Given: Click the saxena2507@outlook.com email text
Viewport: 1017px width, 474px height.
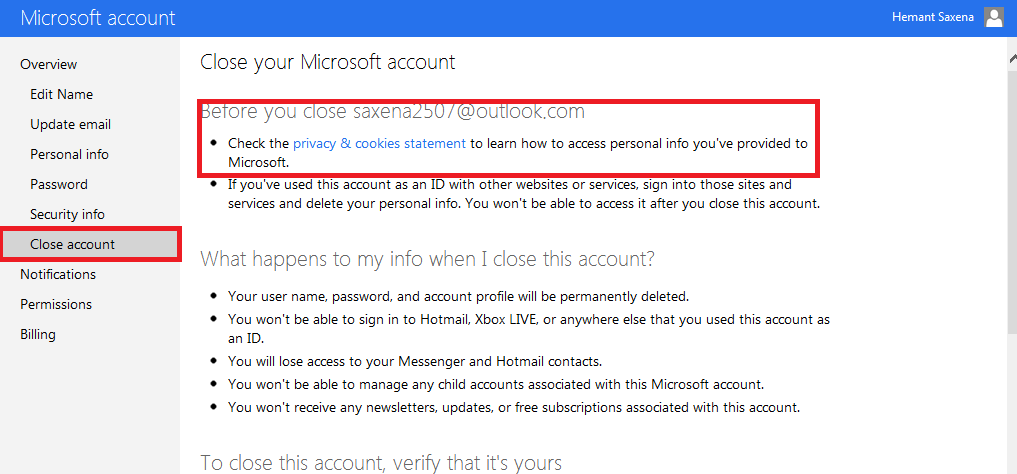Looking at the screenshot, I should (x=468, y=111).
